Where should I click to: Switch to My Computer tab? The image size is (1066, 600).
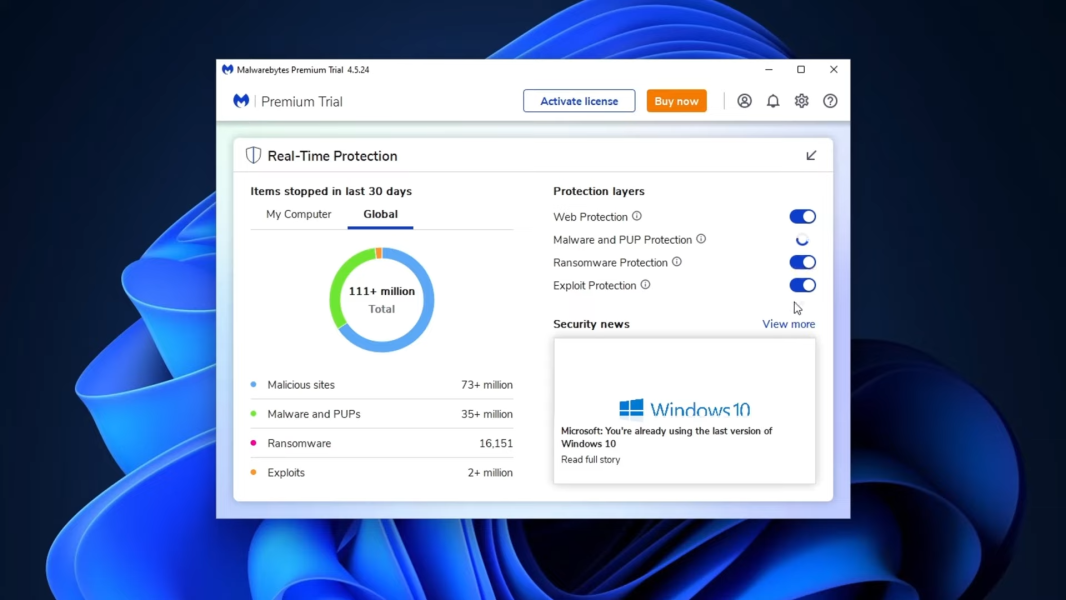pyautogui.click(x=298, y=214)
